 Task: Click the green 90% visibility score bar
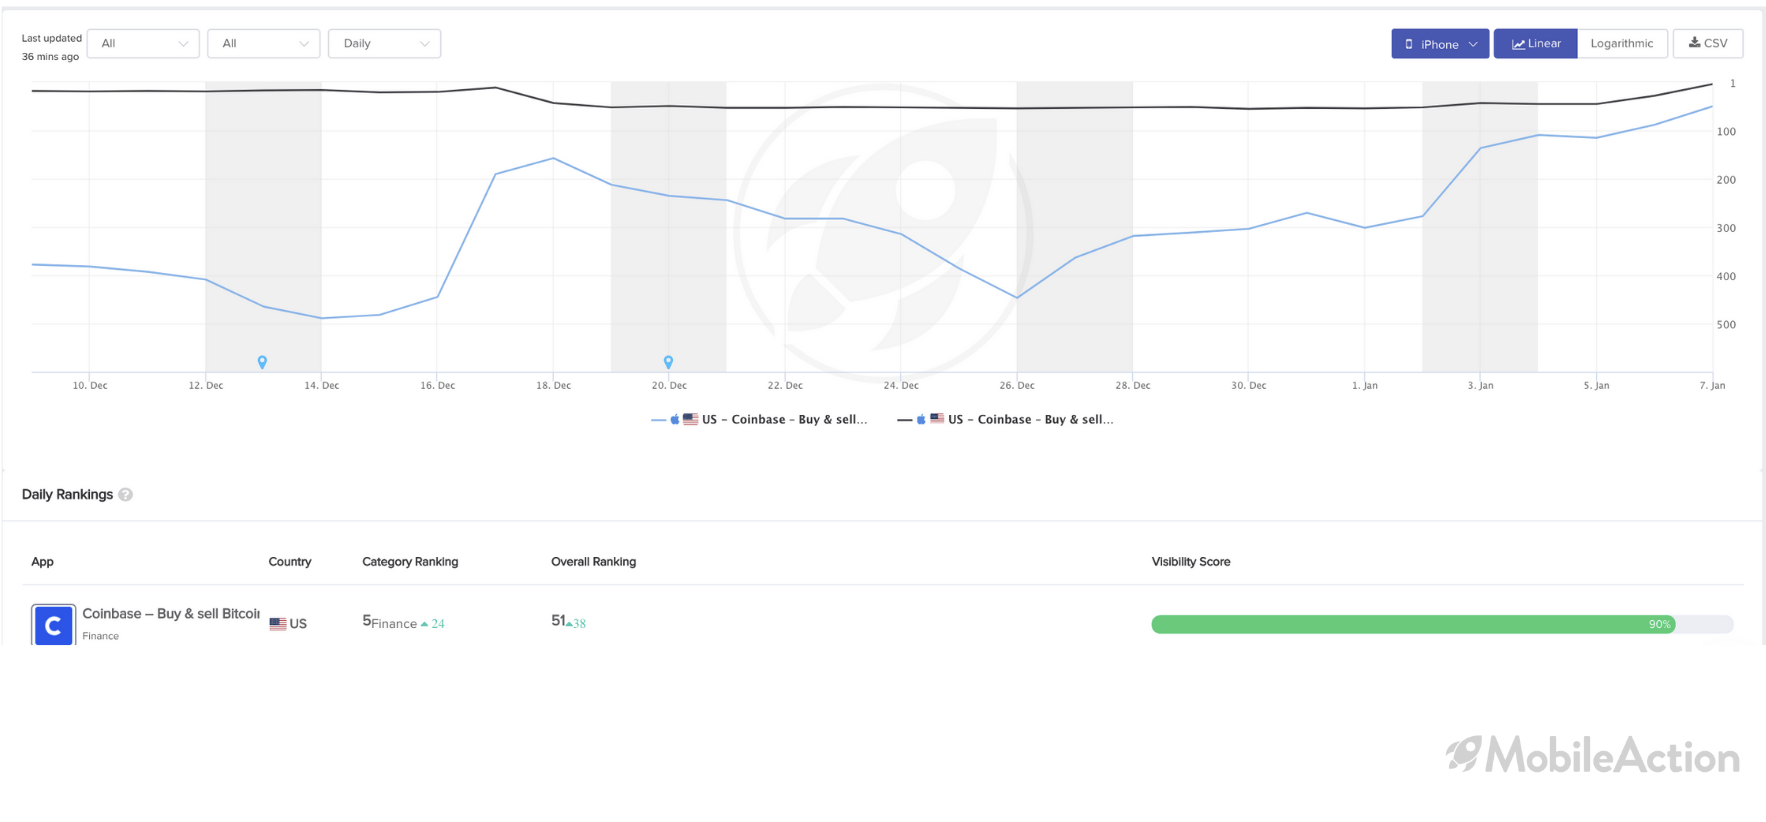(1413, 624)
